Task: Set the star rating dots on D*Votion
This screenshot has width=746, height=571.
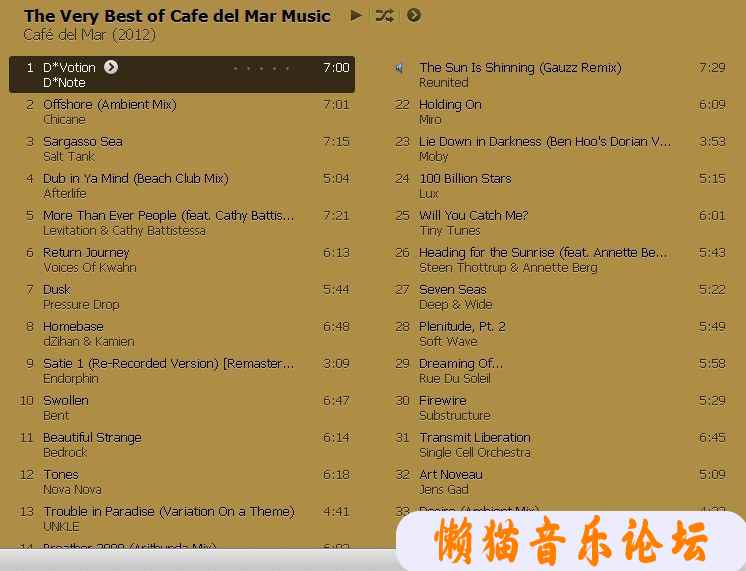Action: click(x=261, y=68)
